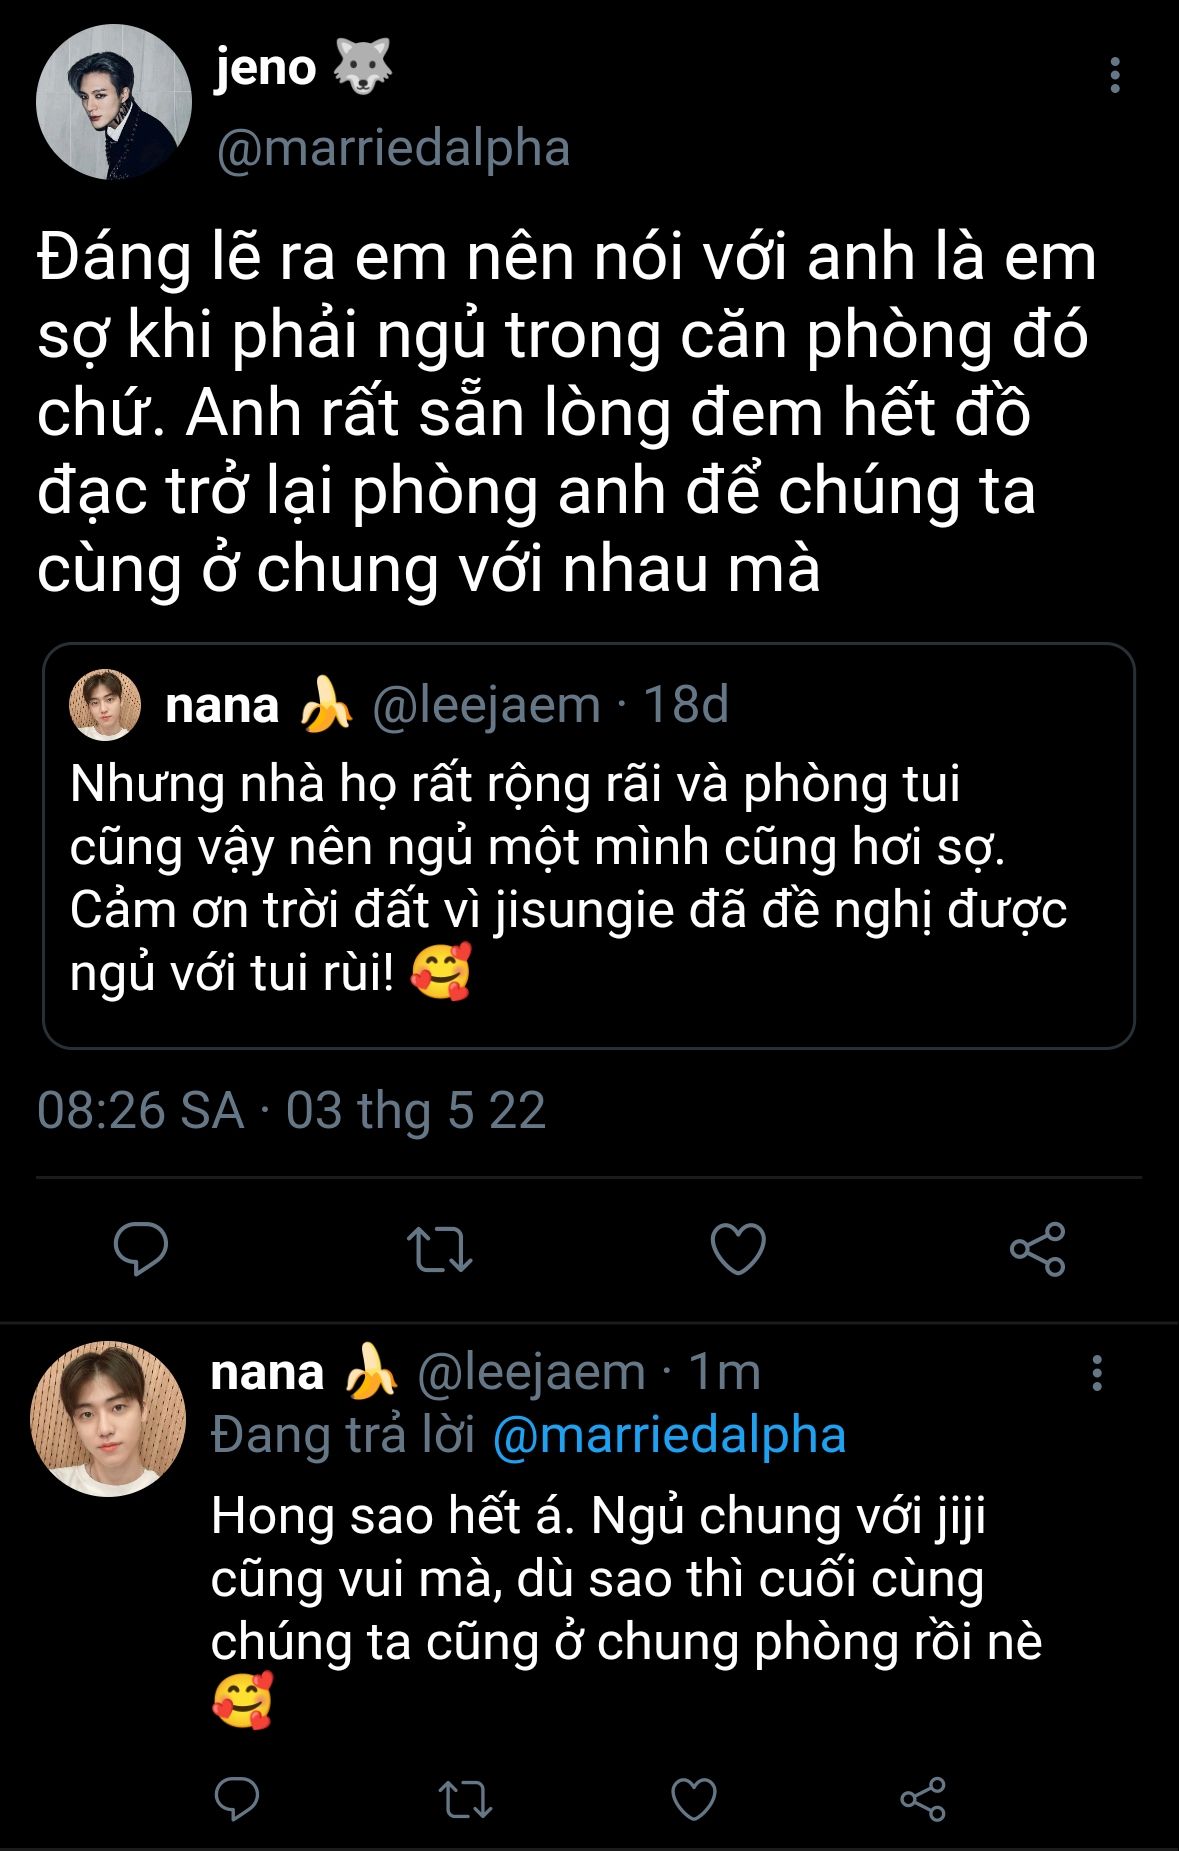The image size is (1179, 1851).
Task: Open jeno's profile picture
Action: [x=113, y=103]
